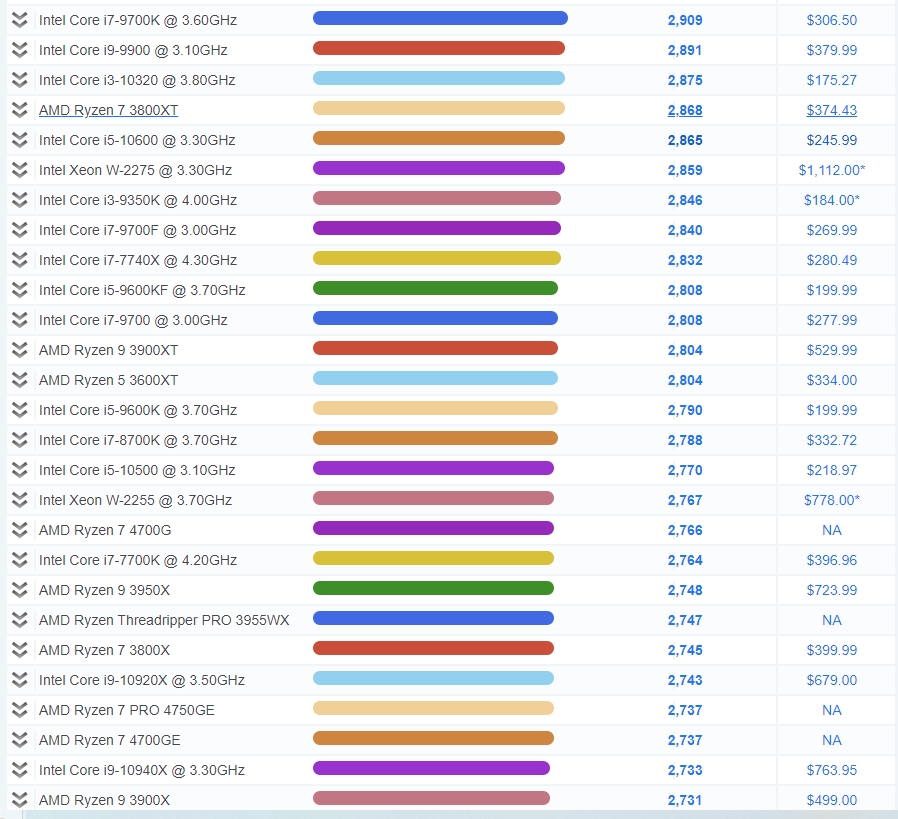Click the NA price for Threadripper PRO 3955WX
Viewport: 898px width, 819px height.
(x=832, y=620)
